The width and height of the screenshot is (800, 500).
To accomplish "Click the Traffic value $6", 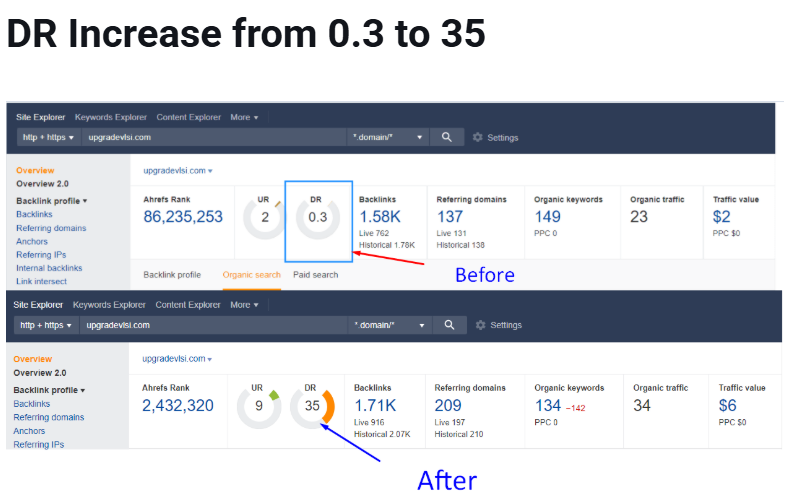I will [728, 406].
